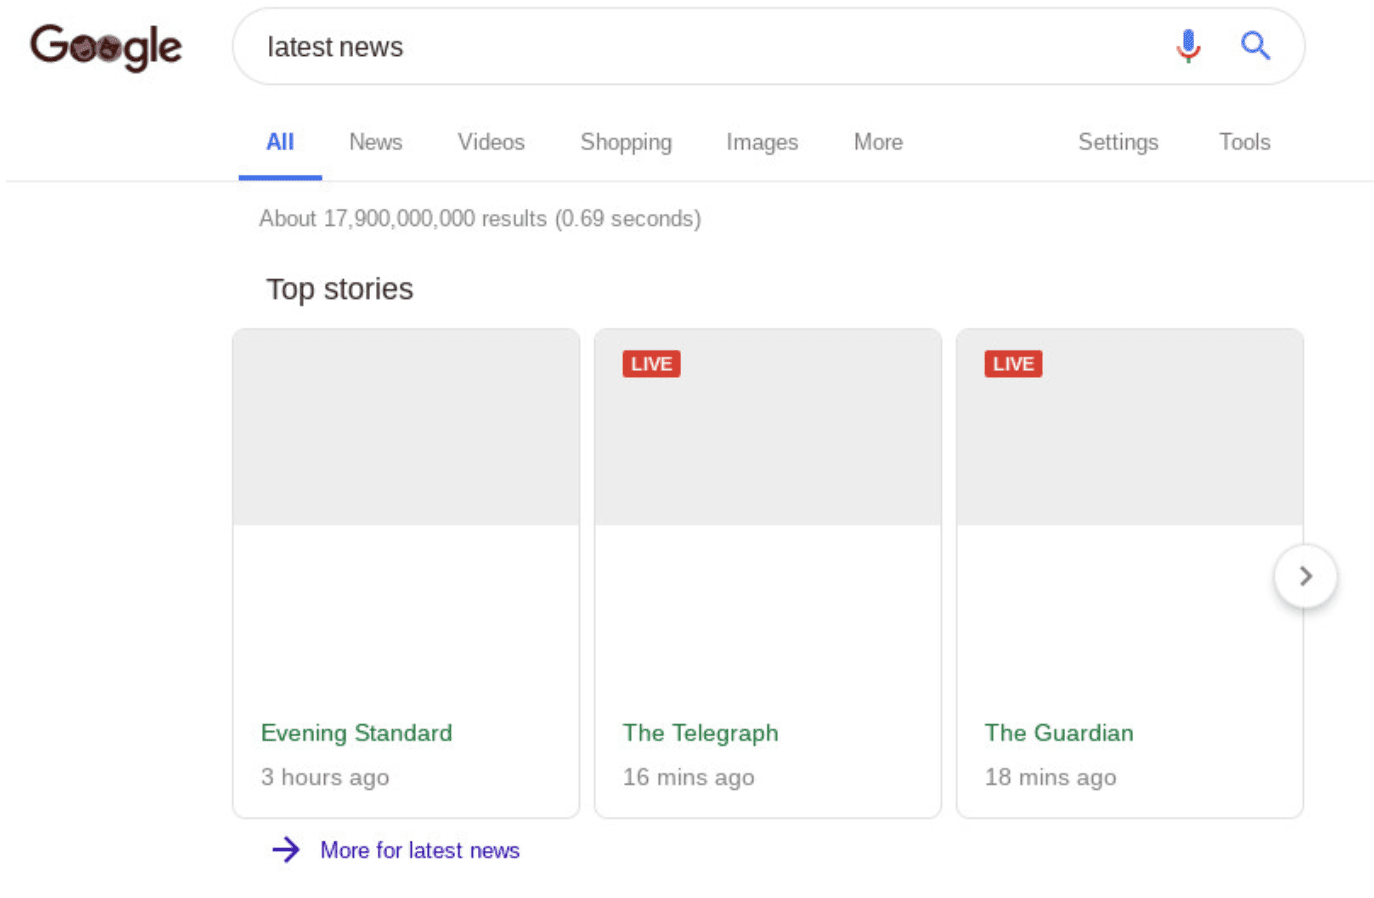Open the More search options dropdown
Image resolution: width=1374 pixels, height=898 pixels.
tap(878, 142)
